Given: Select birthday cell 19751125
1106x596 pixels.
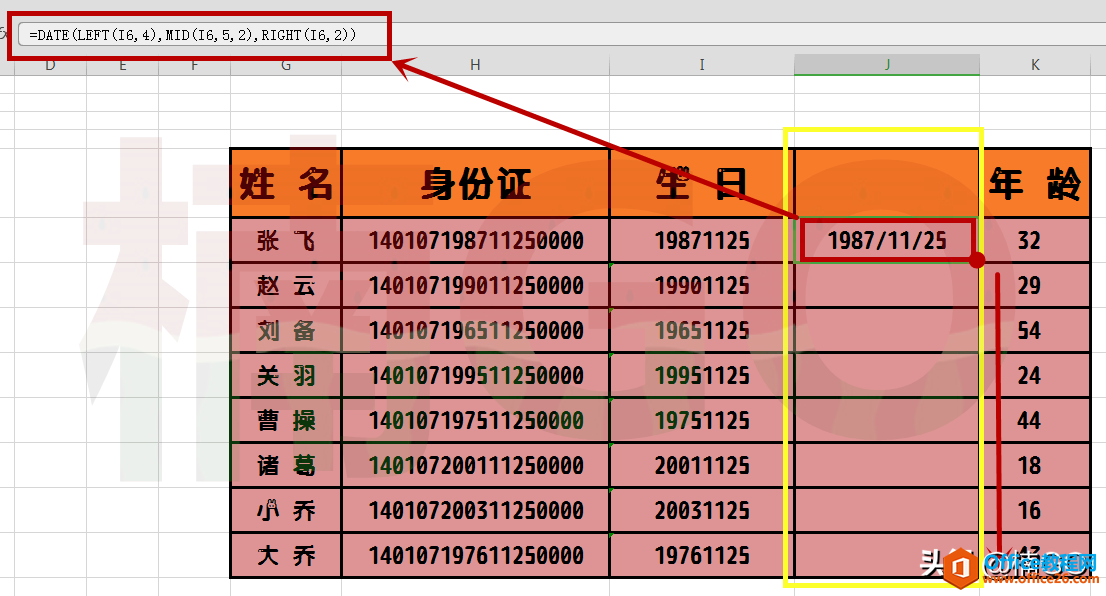Looking at the screenshot, I should click(x=702, y=420).
